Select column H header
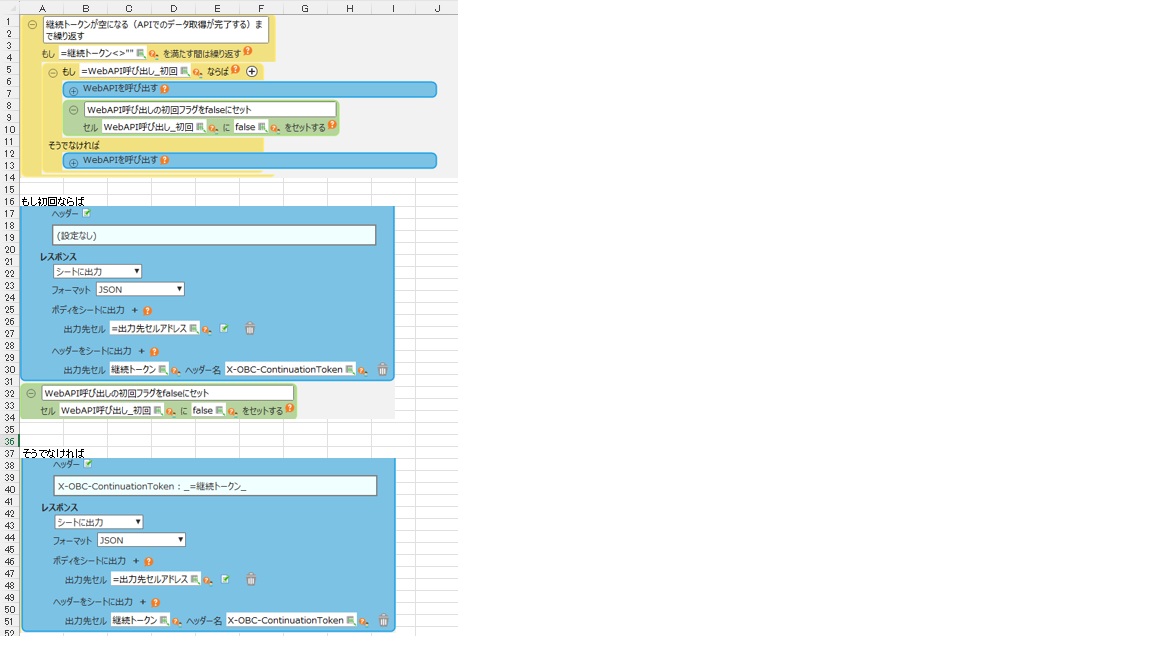The width and height of the screenshot is (1152, 648). [349, 8]
